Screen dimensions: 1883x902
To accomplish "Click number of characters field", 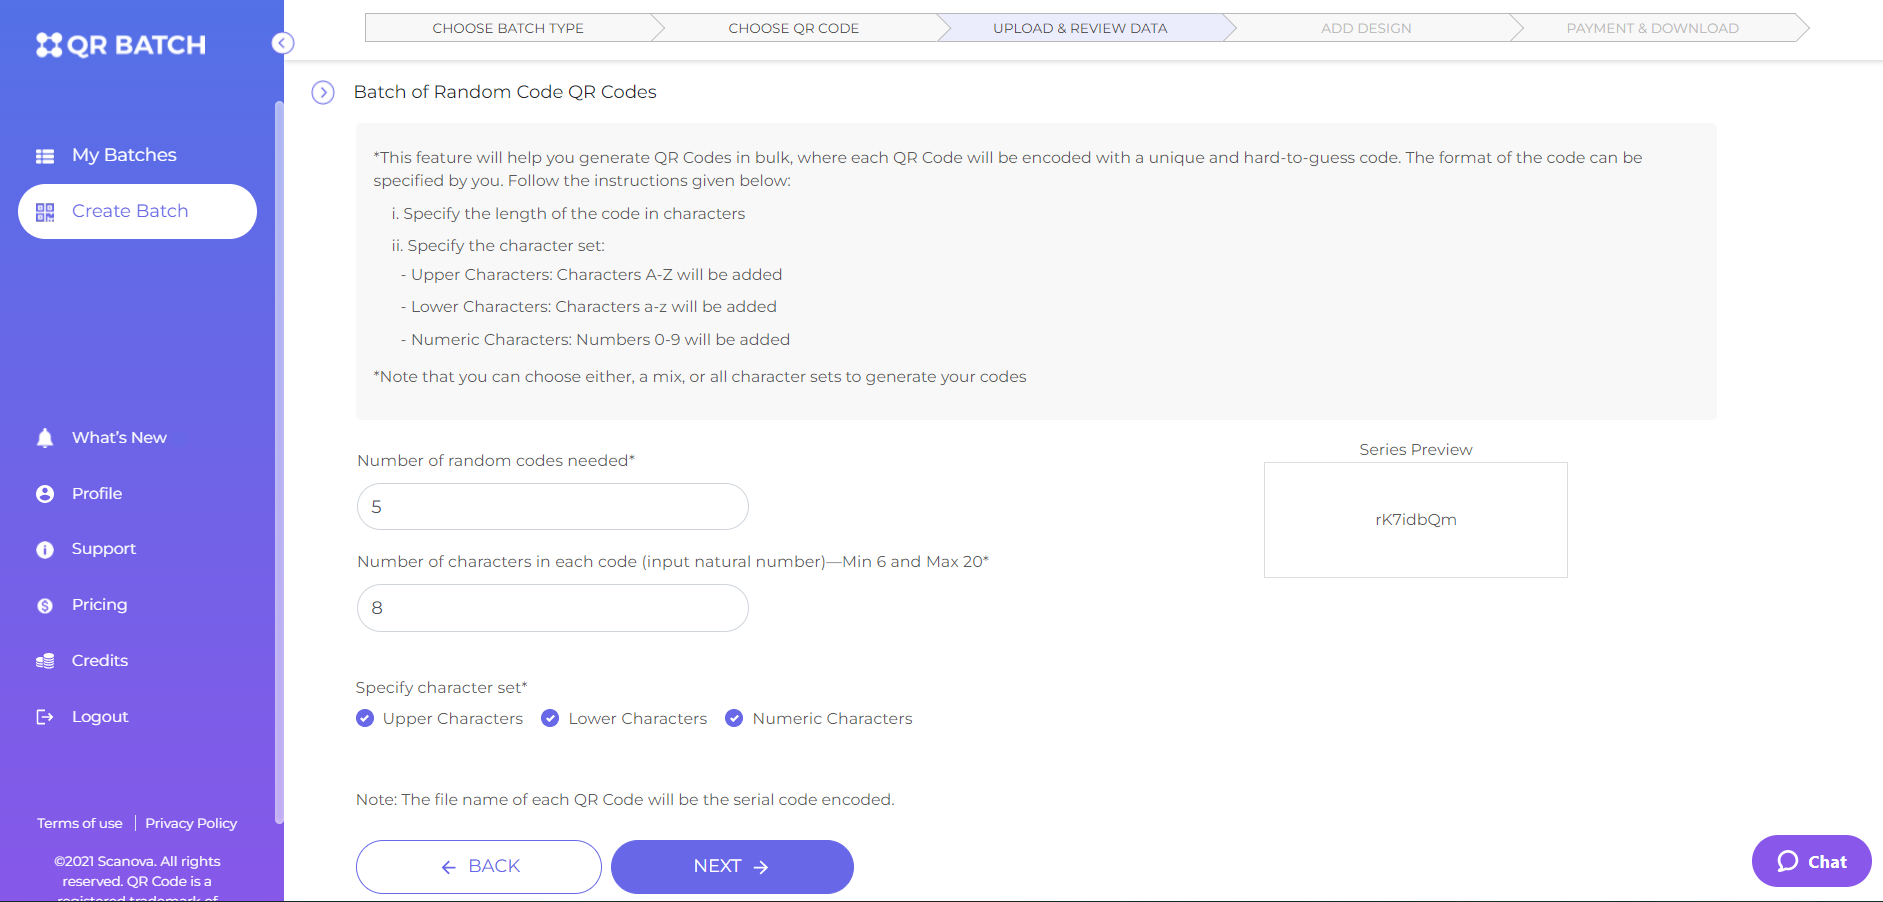I will pyautogui.click(x=553, y=608).
